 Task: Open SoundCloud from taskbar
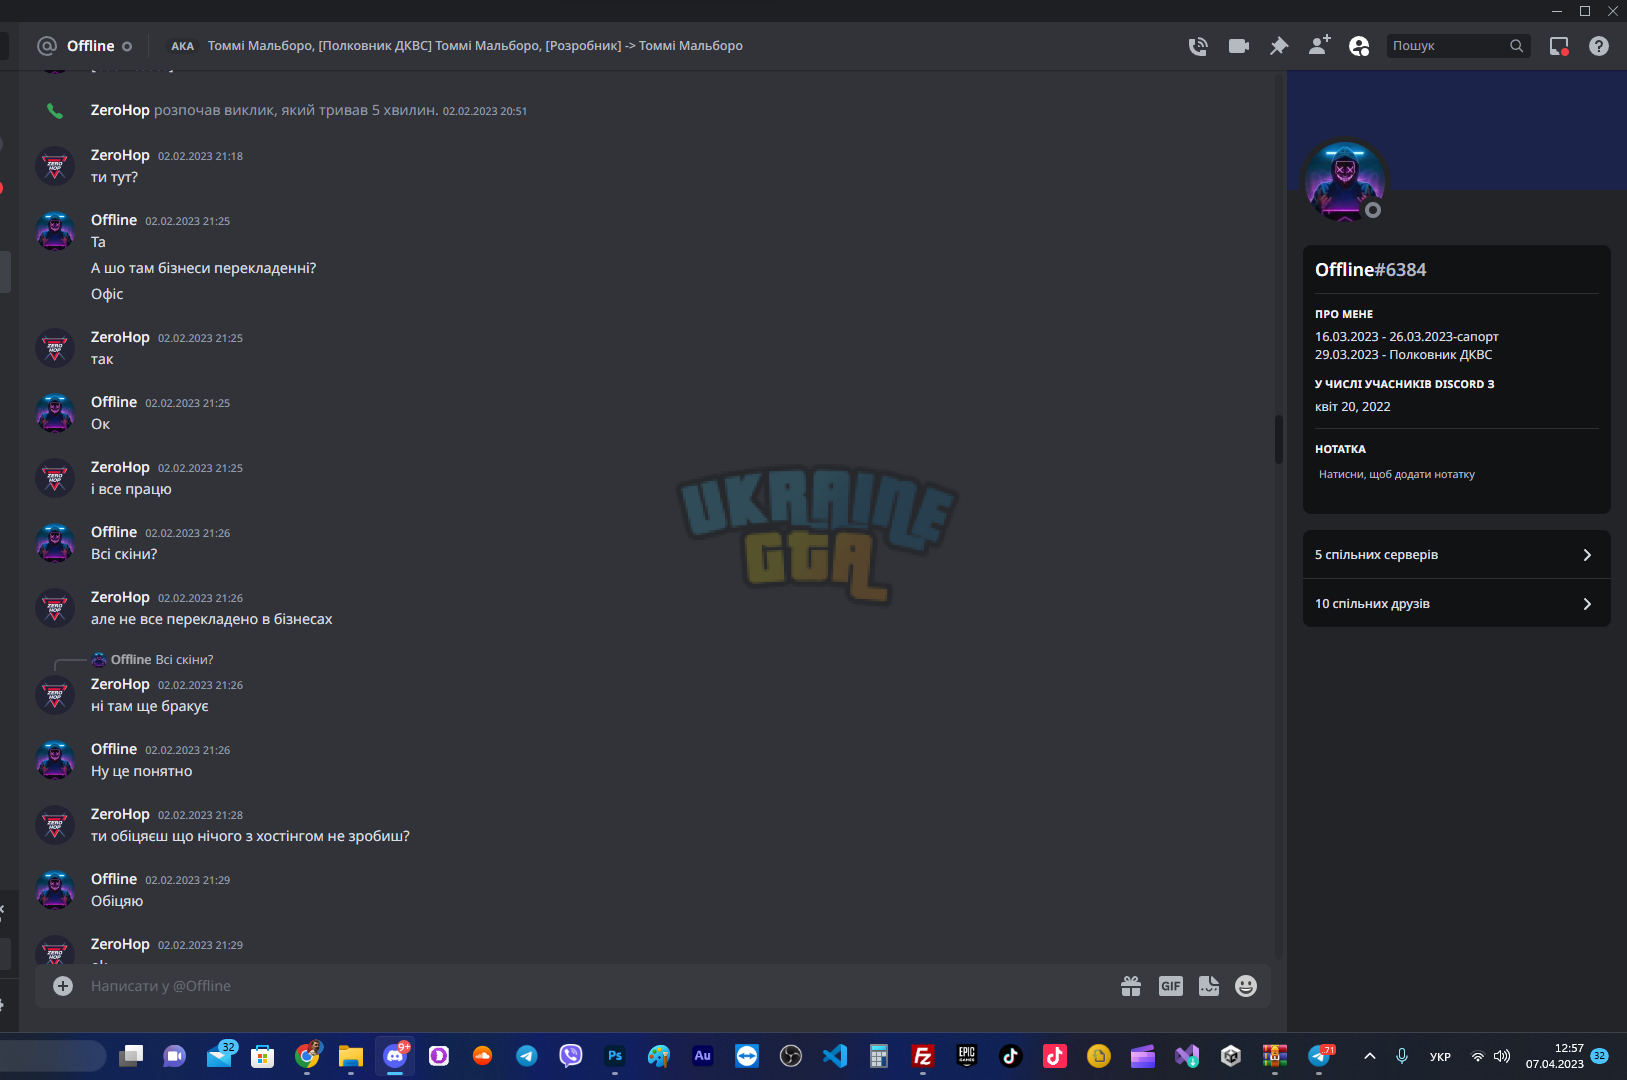click(483, 1056)
